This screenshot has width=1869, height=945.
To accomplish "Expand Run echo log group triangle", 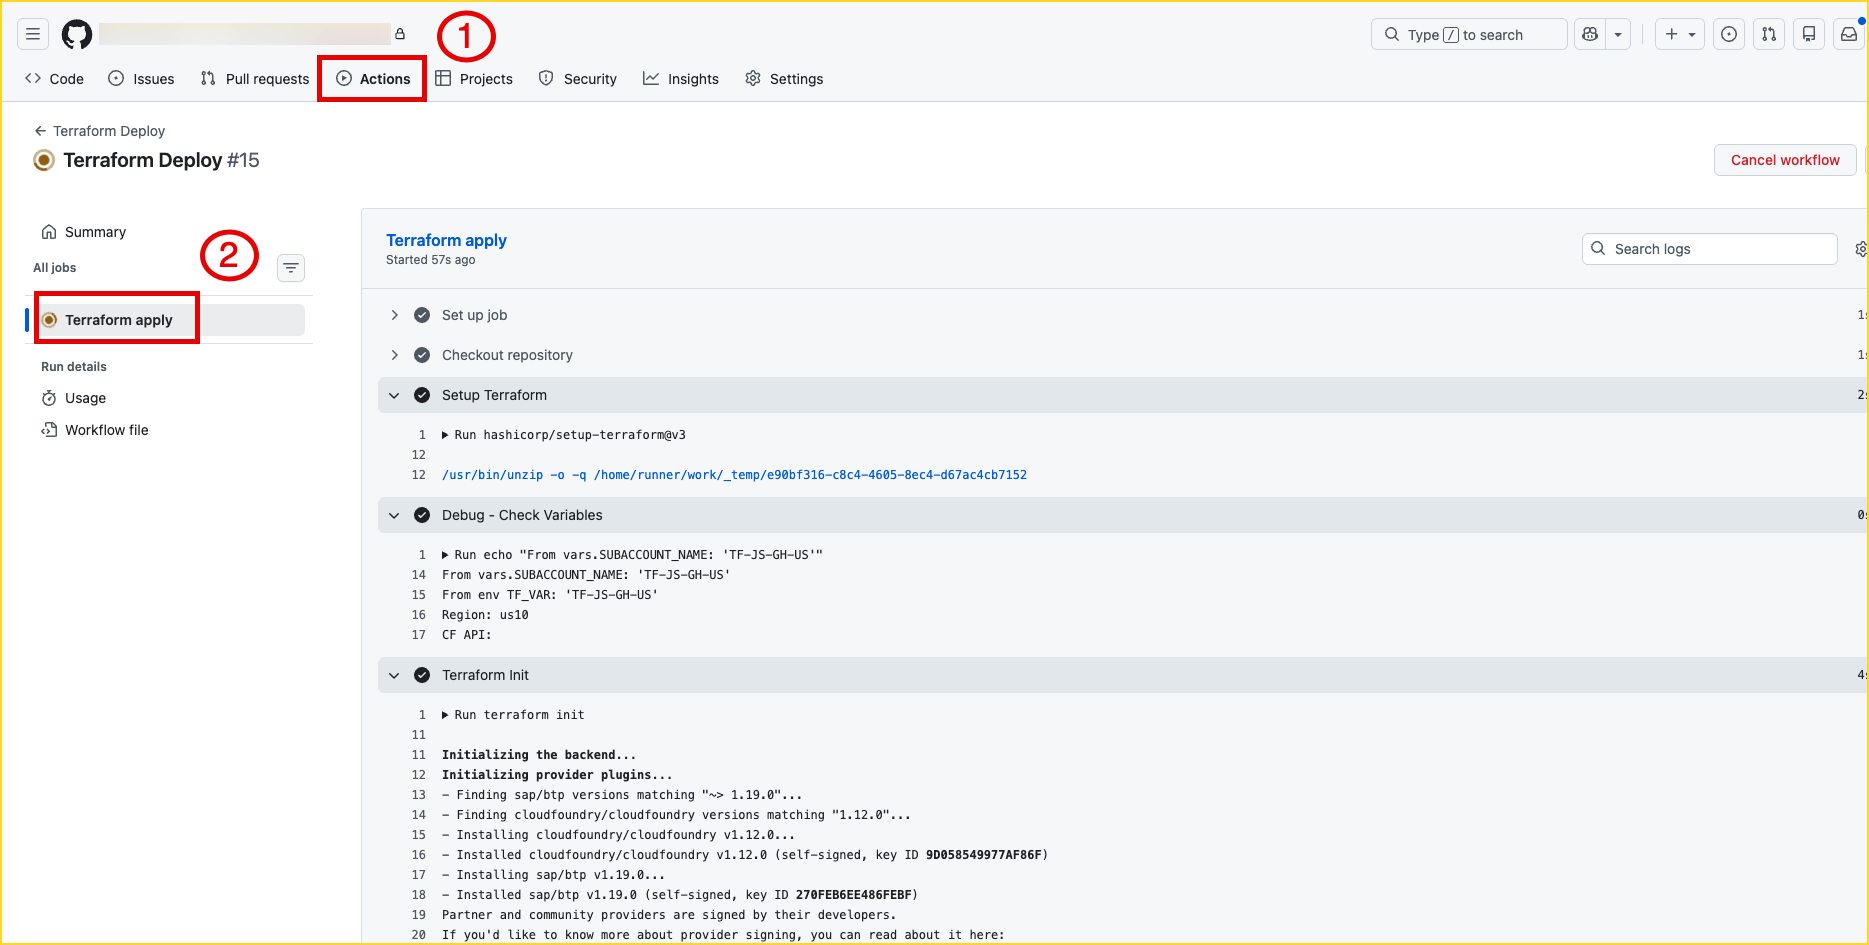I will pyautogui.click(x=445, y=555).
